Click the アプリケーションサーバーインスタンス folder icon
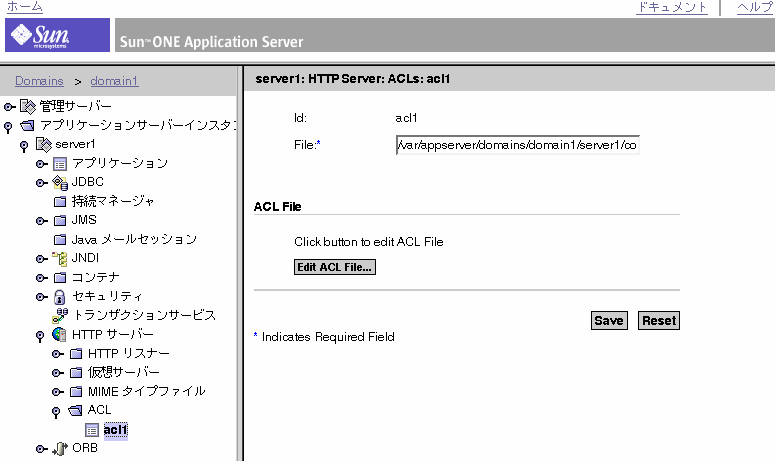The image size is (775, 461). click(x=28, y=126)
